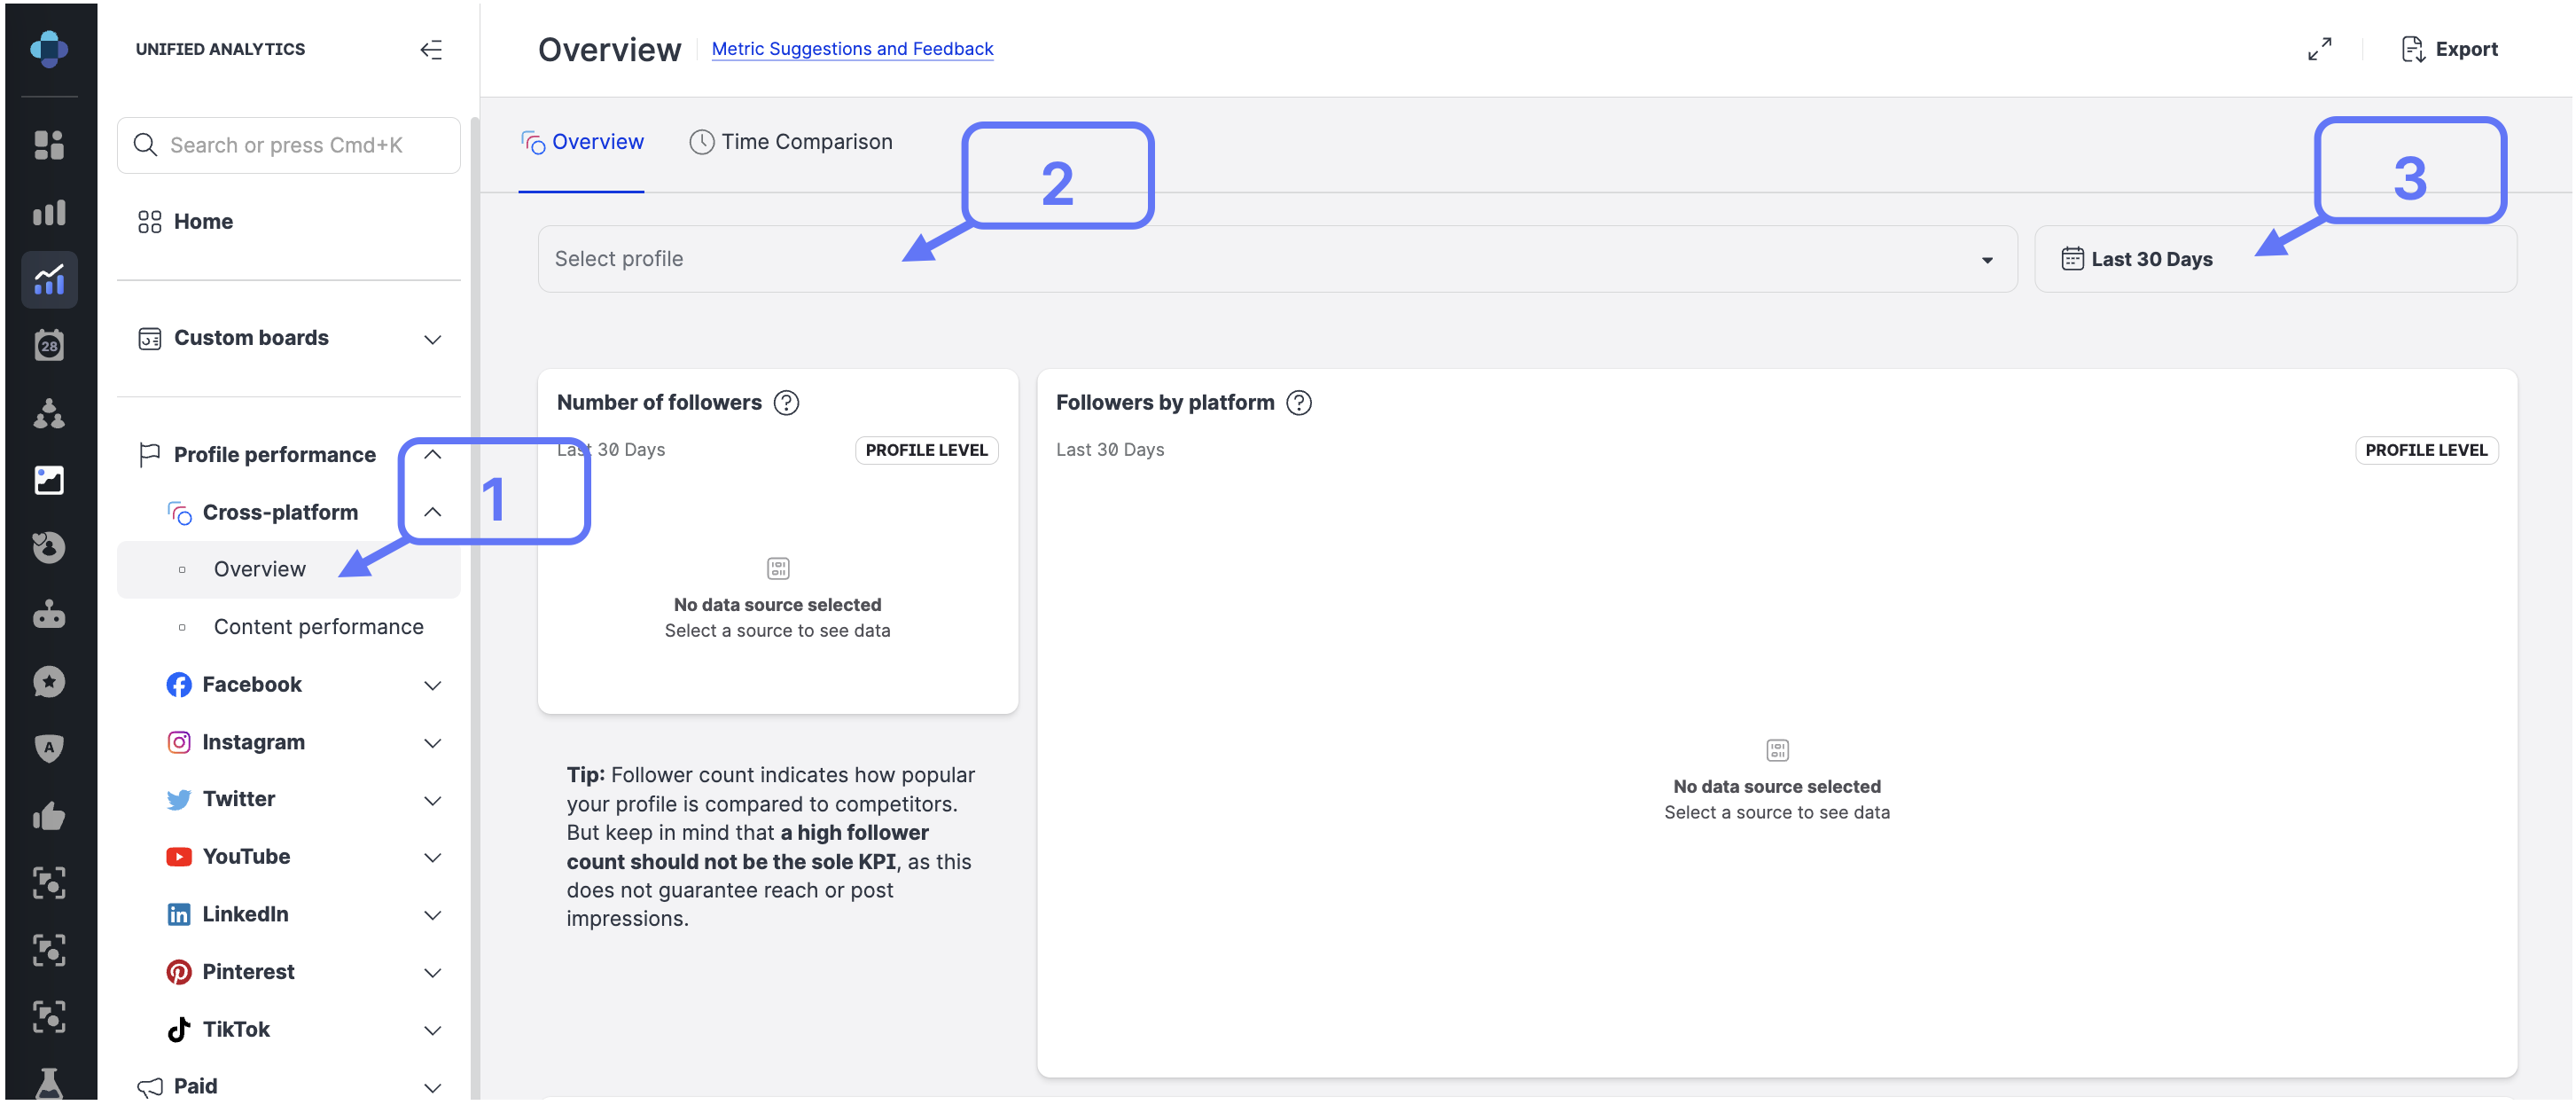The width and height of the screenshot is (2576, 1105).
Task: Expand the Custom boards section
Action: (432, 339)
